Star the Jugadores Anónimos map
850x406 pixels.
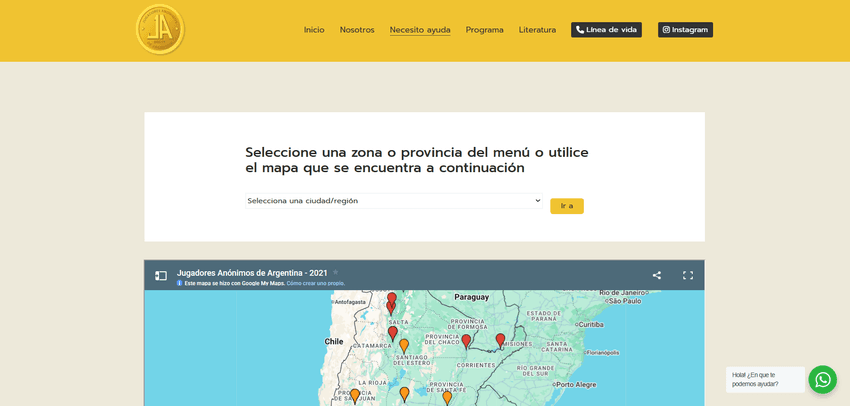(x=336, y=272)
